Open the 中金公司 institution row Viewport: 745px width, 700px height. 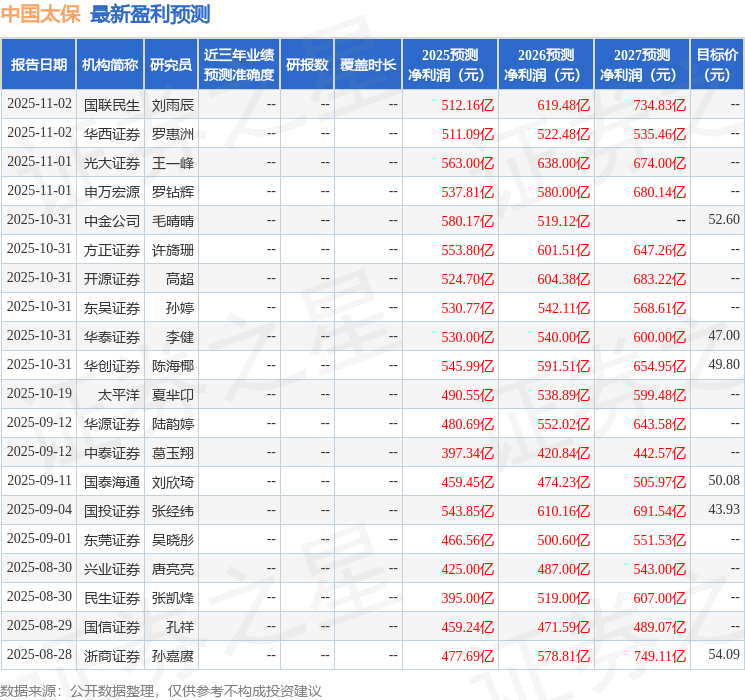tap(111, 220)
